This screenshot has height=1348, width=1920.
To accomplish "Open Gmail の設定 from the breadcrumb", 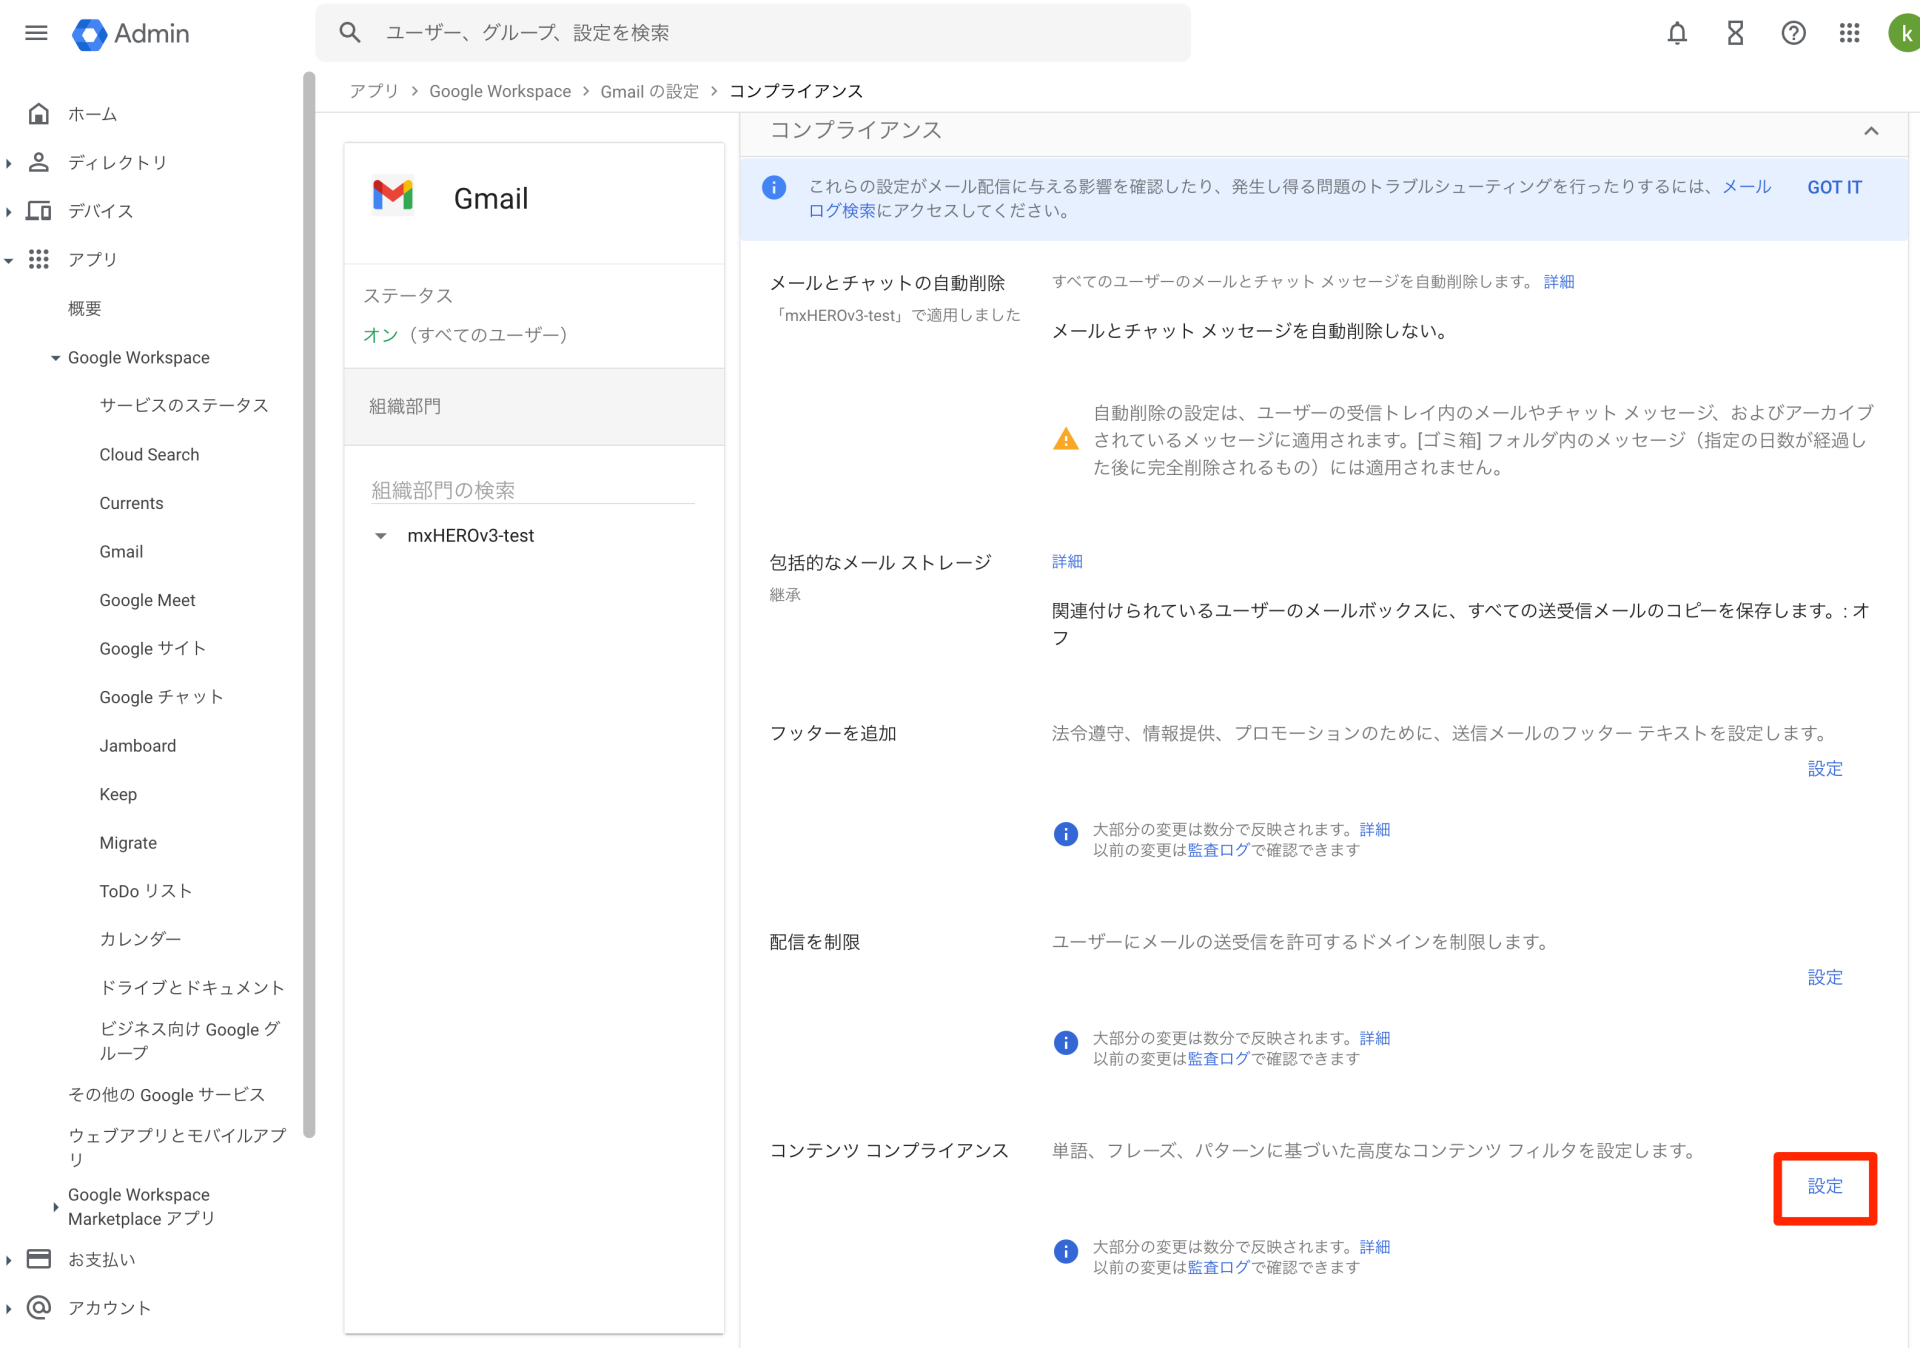I will pos(649,91).
